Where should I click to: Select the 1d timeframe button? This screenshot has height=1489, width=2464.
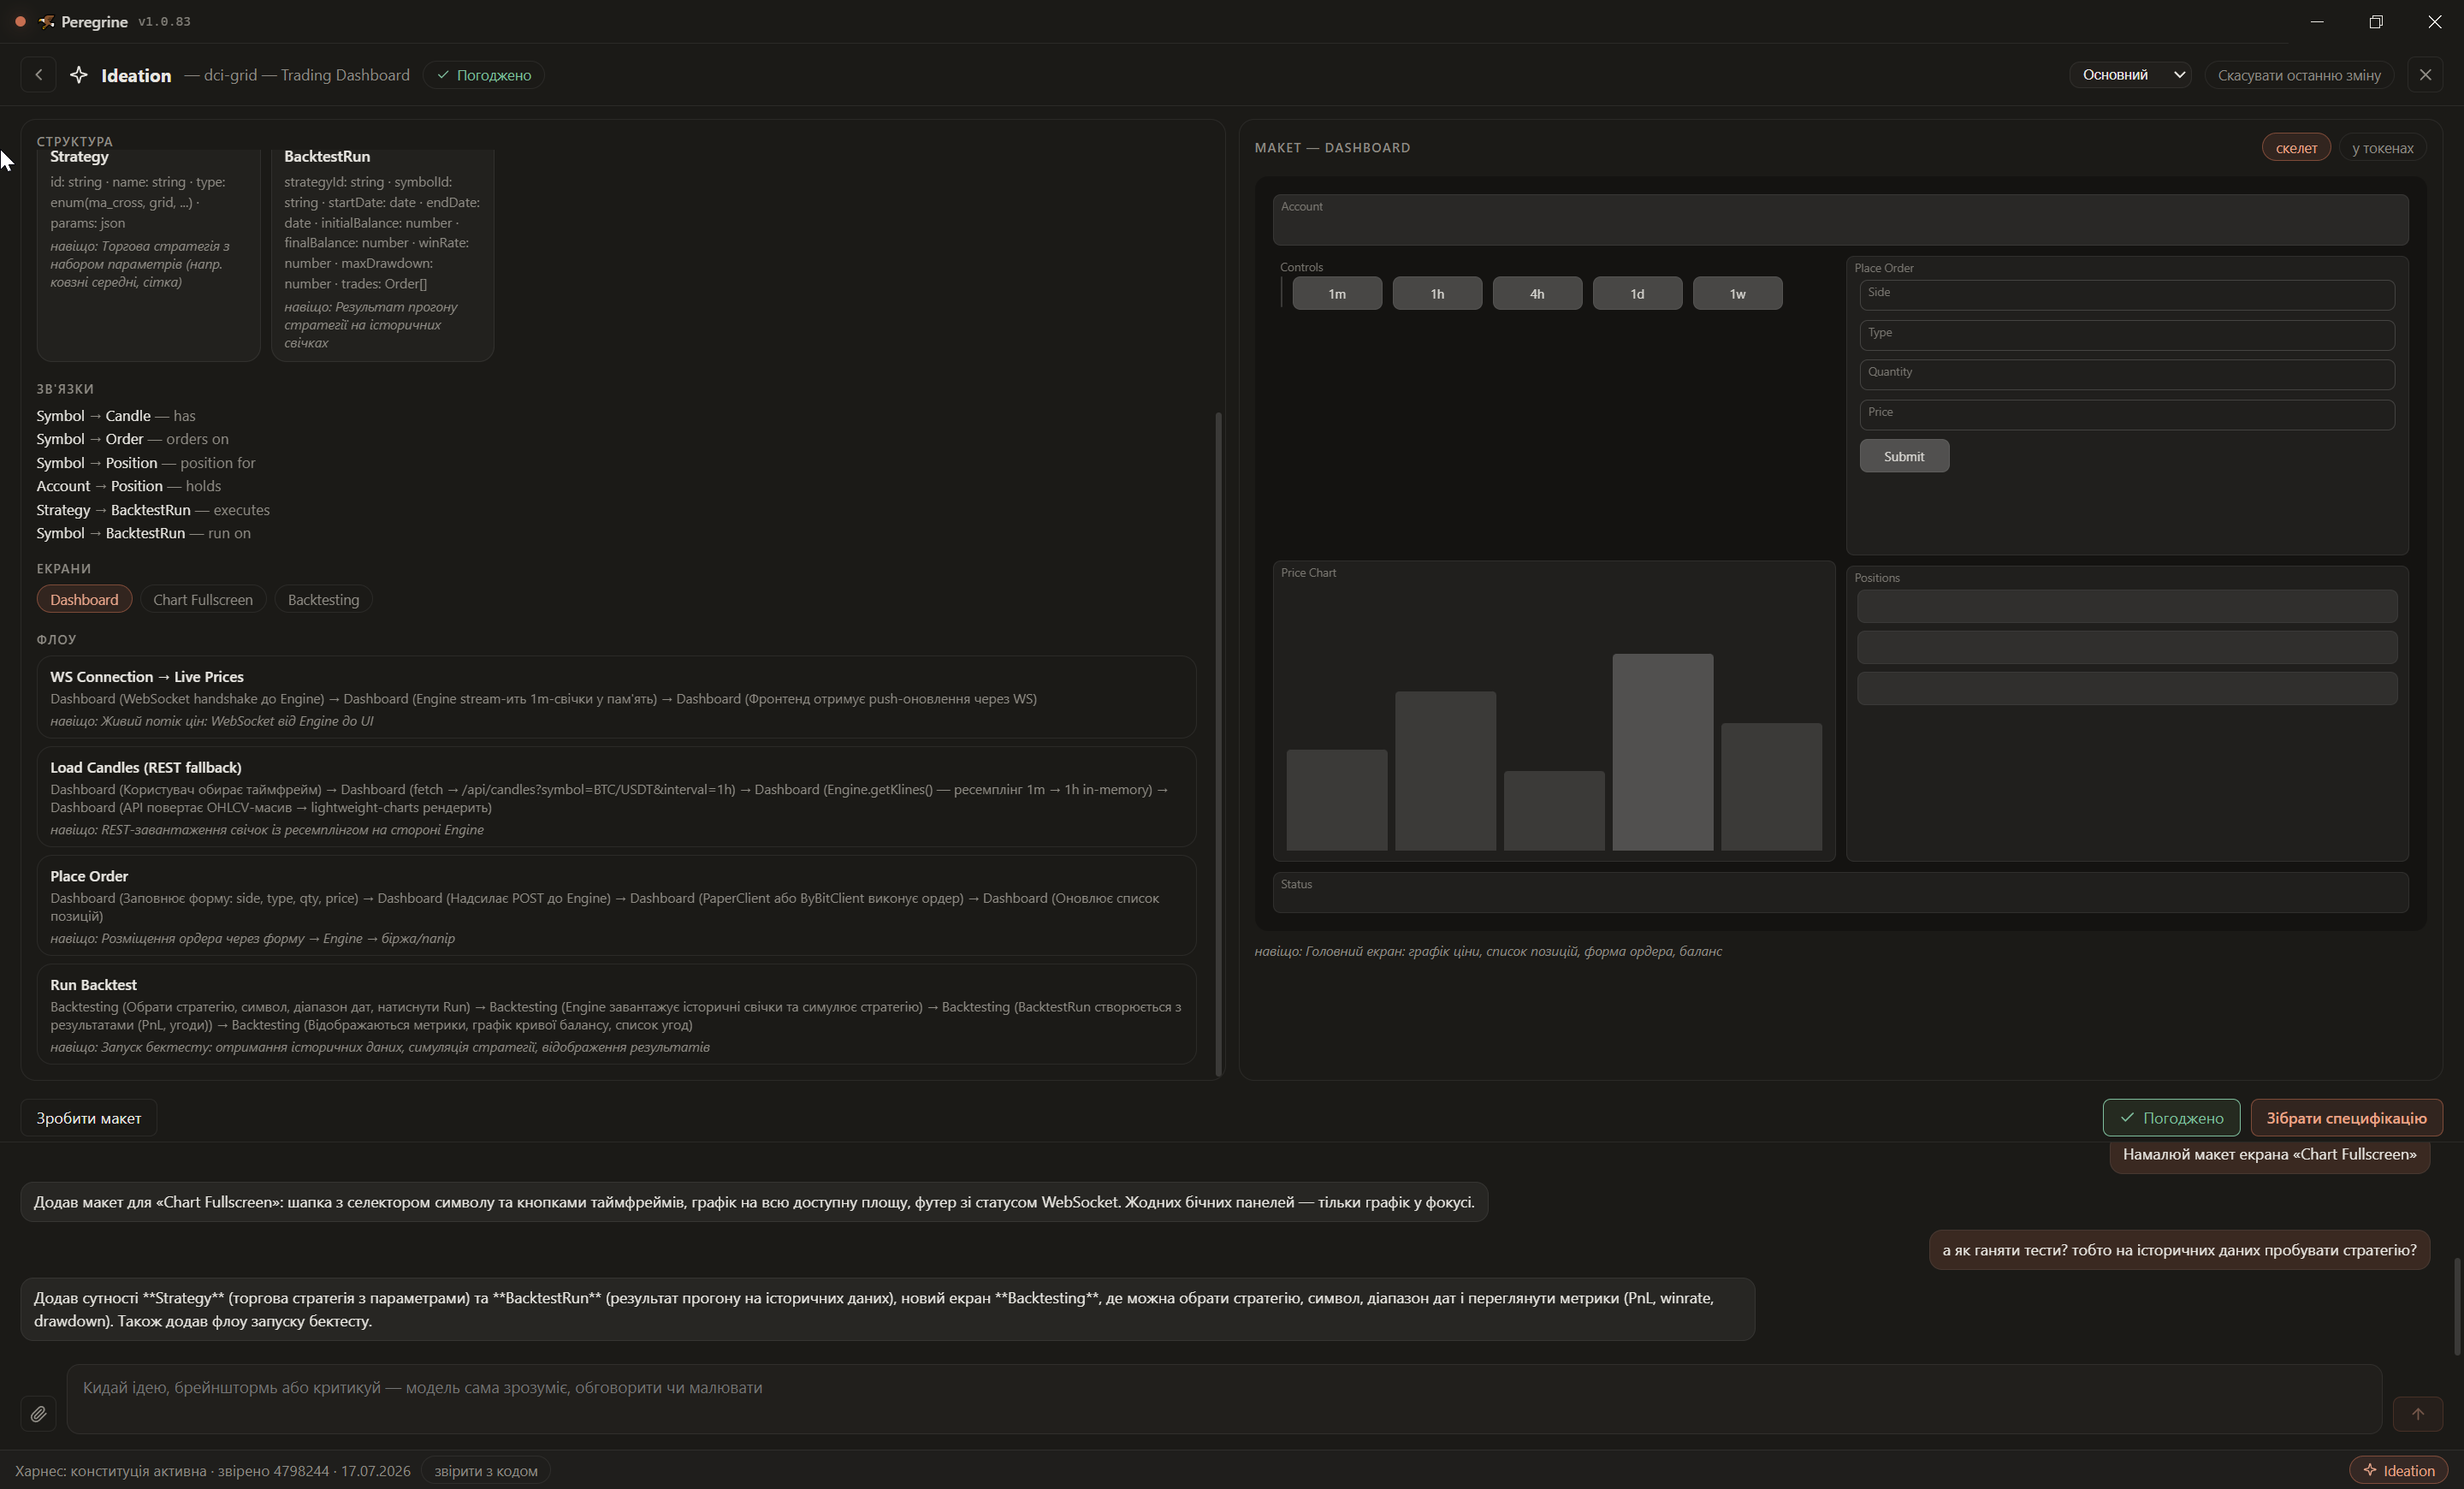(1637, 294)
